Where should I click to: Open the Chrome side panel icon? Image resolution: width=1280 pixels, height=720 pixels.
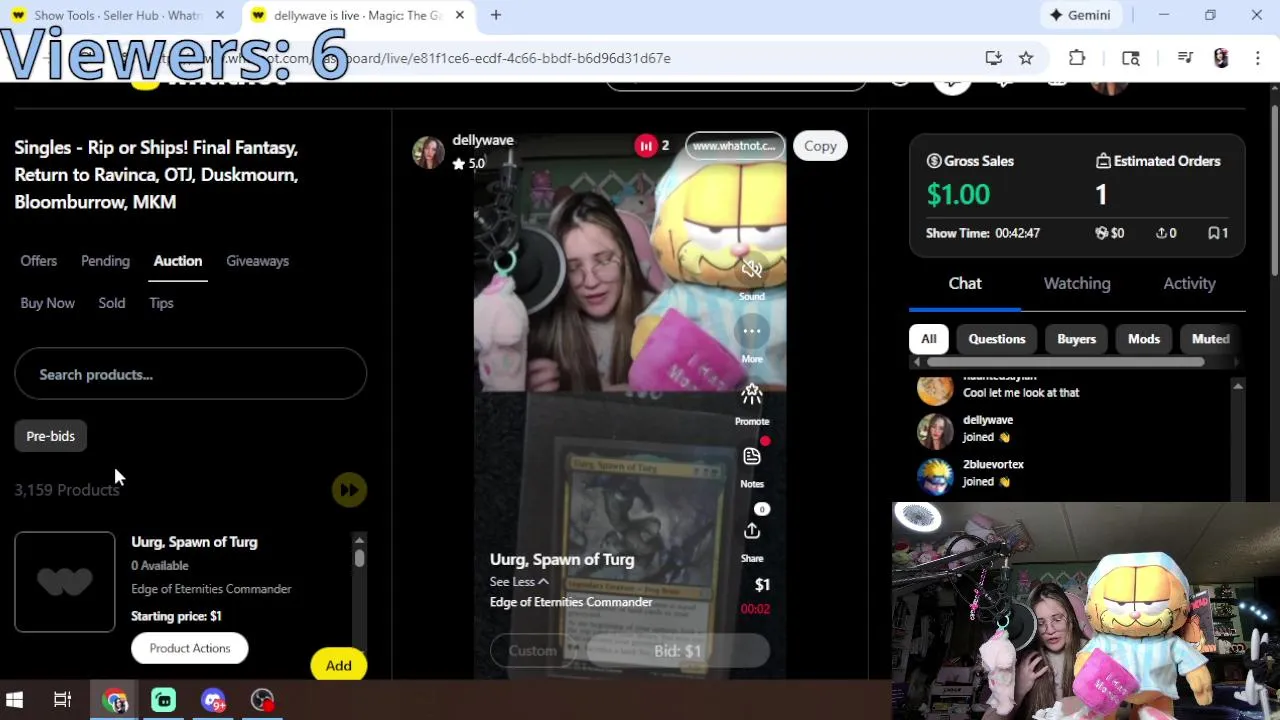pos(1131,58)
